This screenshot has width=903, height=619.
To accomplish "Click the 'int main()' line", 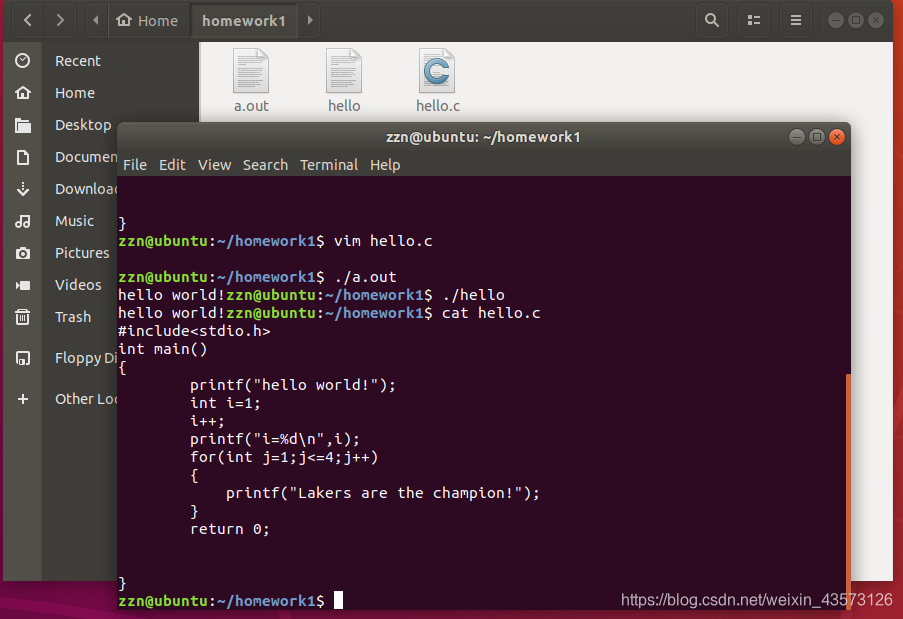I will tap(162, 349).
